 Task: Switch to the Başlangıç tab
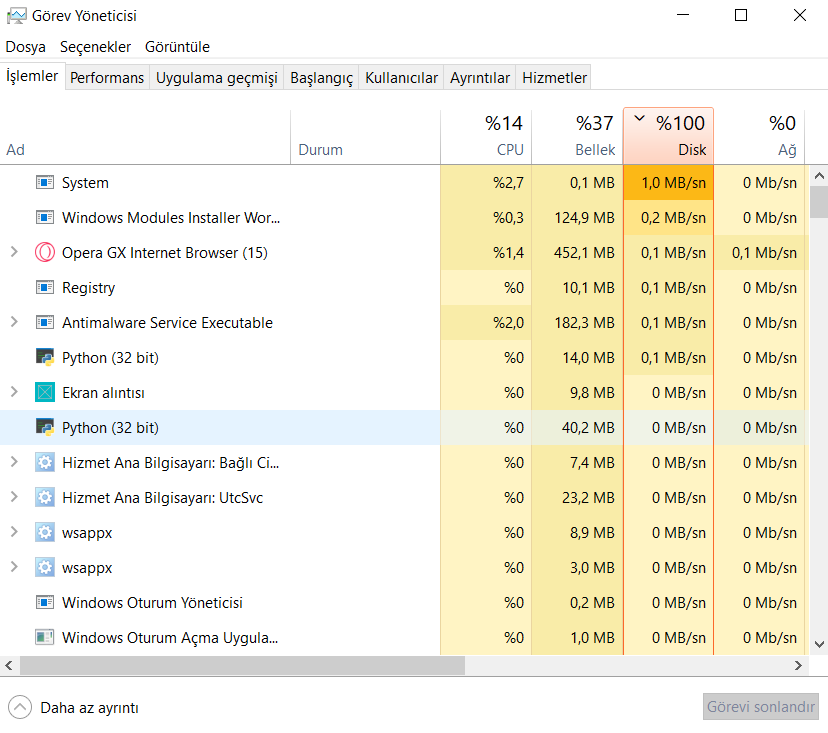(321, 78)
